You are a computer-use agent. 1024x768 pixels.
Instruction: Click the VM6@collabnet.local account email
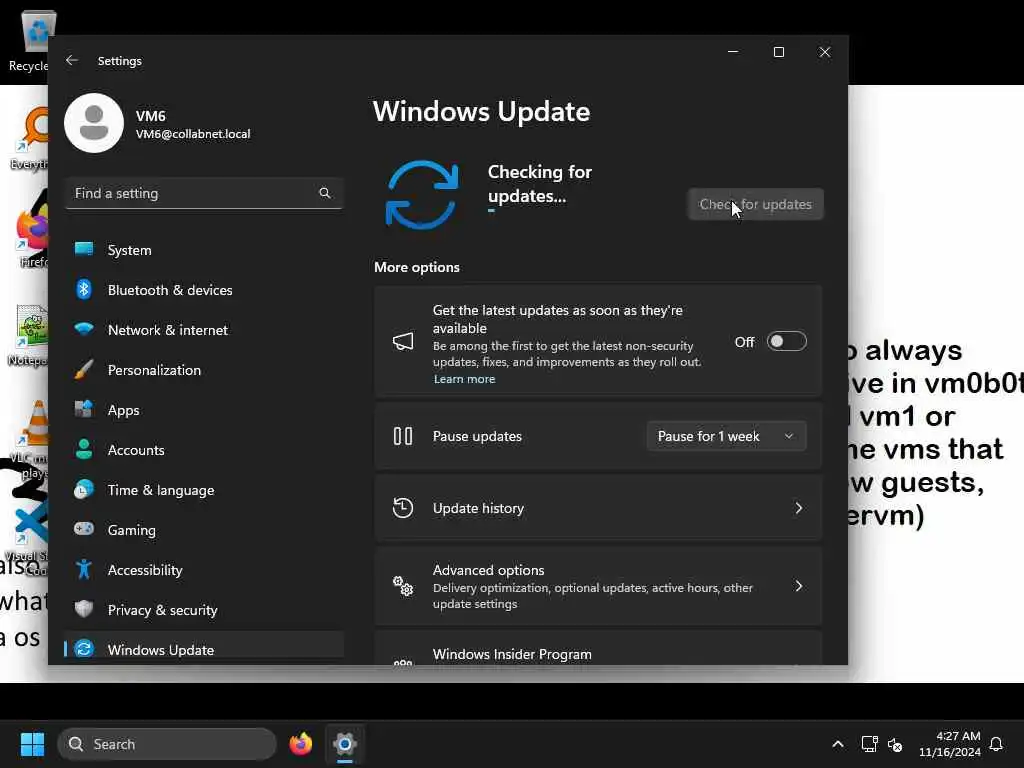(193, 134)
